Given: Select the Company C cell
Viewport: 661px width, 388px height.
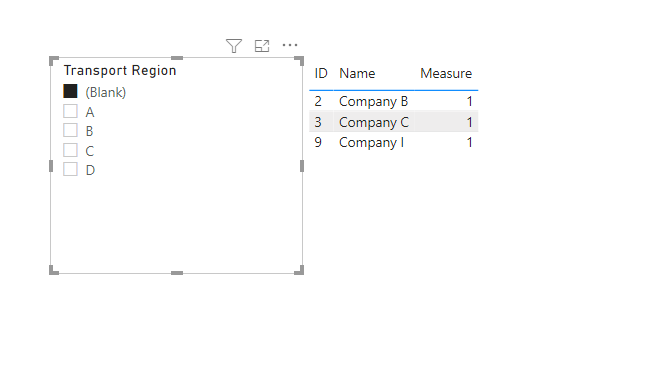Looking at the screenshot, I should tap(374, 122).
